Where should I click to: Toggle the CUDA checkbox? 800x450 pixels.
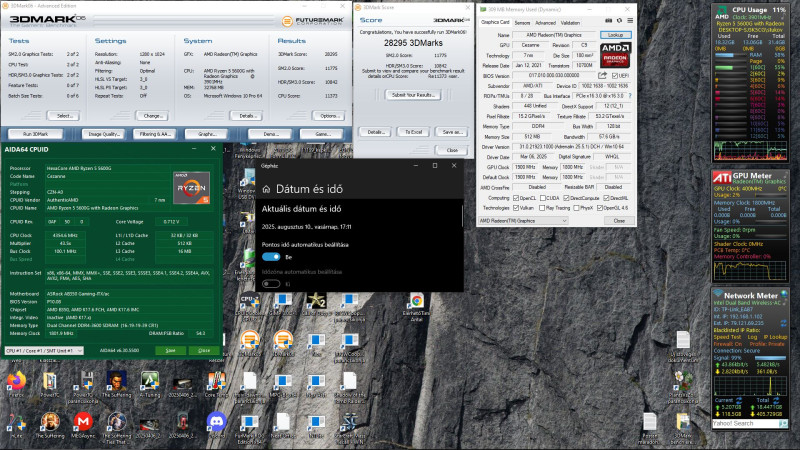click(x=543, y=198)
